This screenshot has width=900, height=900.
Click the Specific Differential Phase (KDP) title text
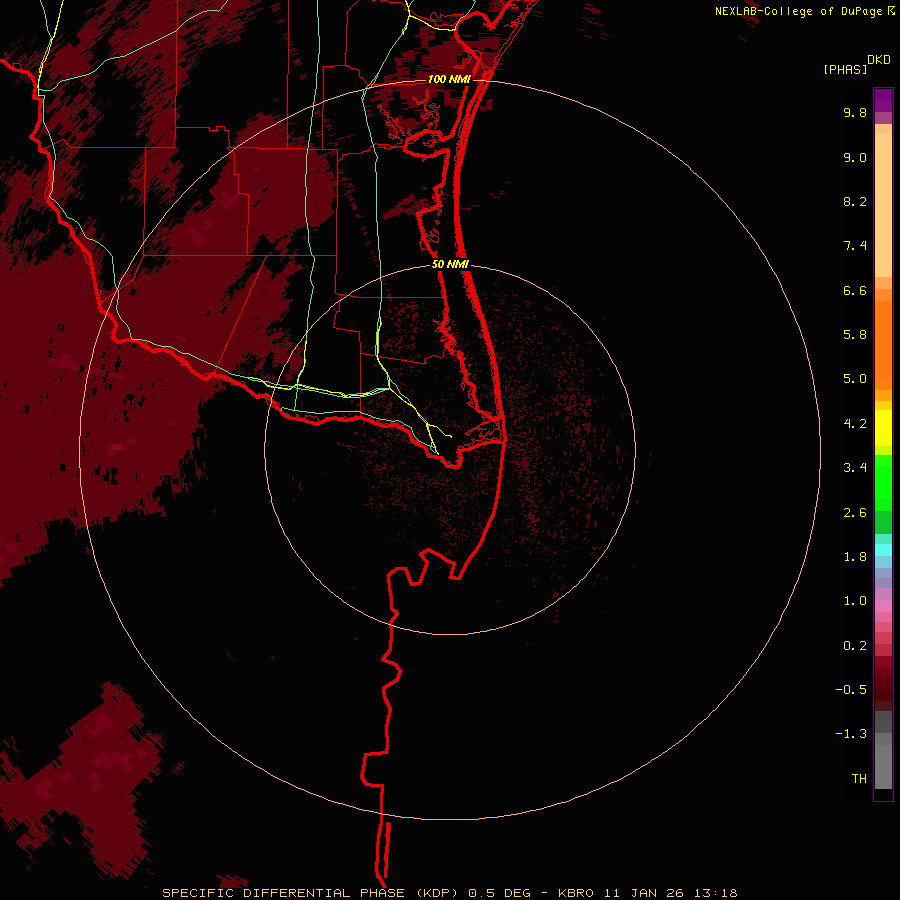(x=313, y=893)
